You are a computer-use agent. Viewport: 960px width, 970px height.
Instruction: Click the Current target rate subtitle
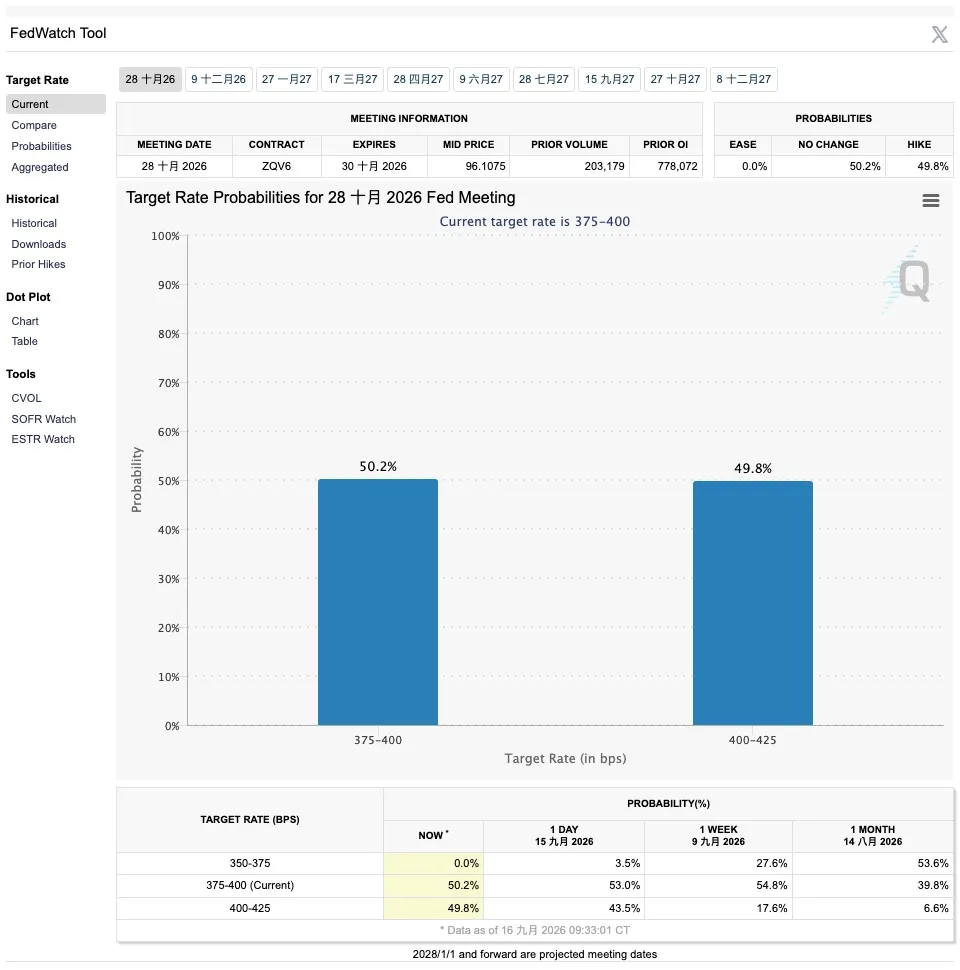534,221
